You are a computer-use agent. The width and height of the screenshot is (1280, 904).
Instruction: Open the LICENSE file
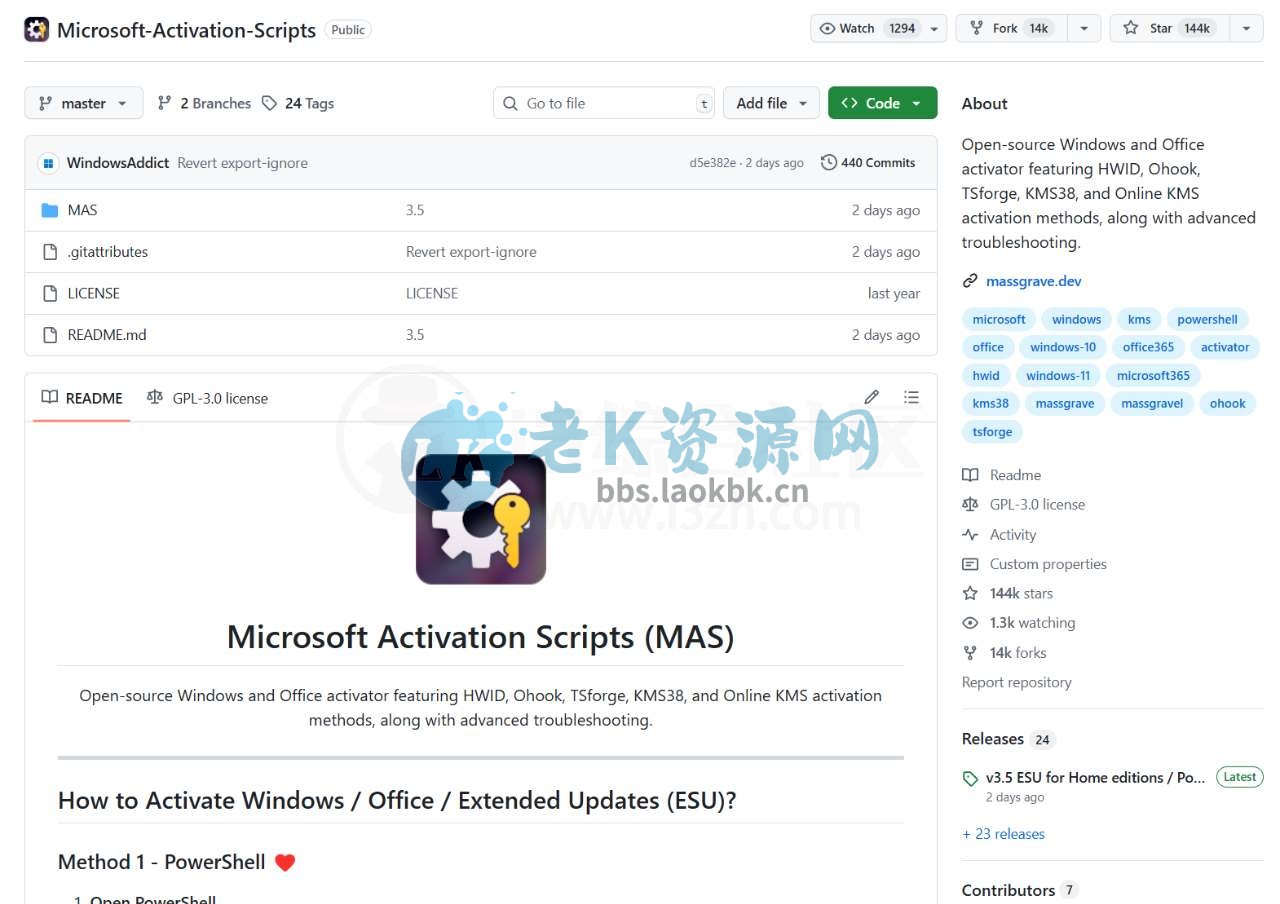(x=94, y=293)
